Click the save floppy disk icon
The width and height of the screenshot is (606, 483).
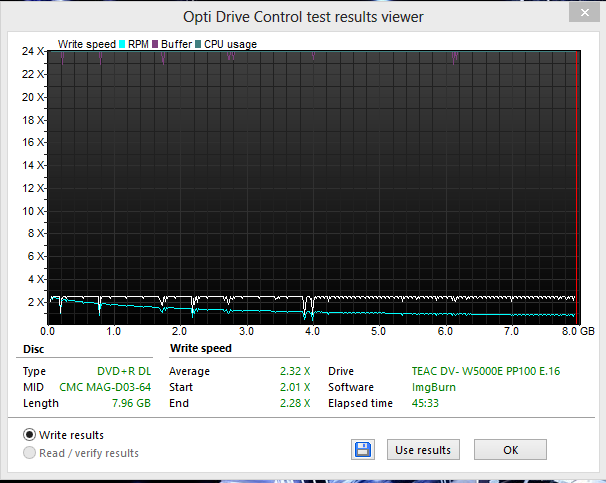click(x=363, y=449)
